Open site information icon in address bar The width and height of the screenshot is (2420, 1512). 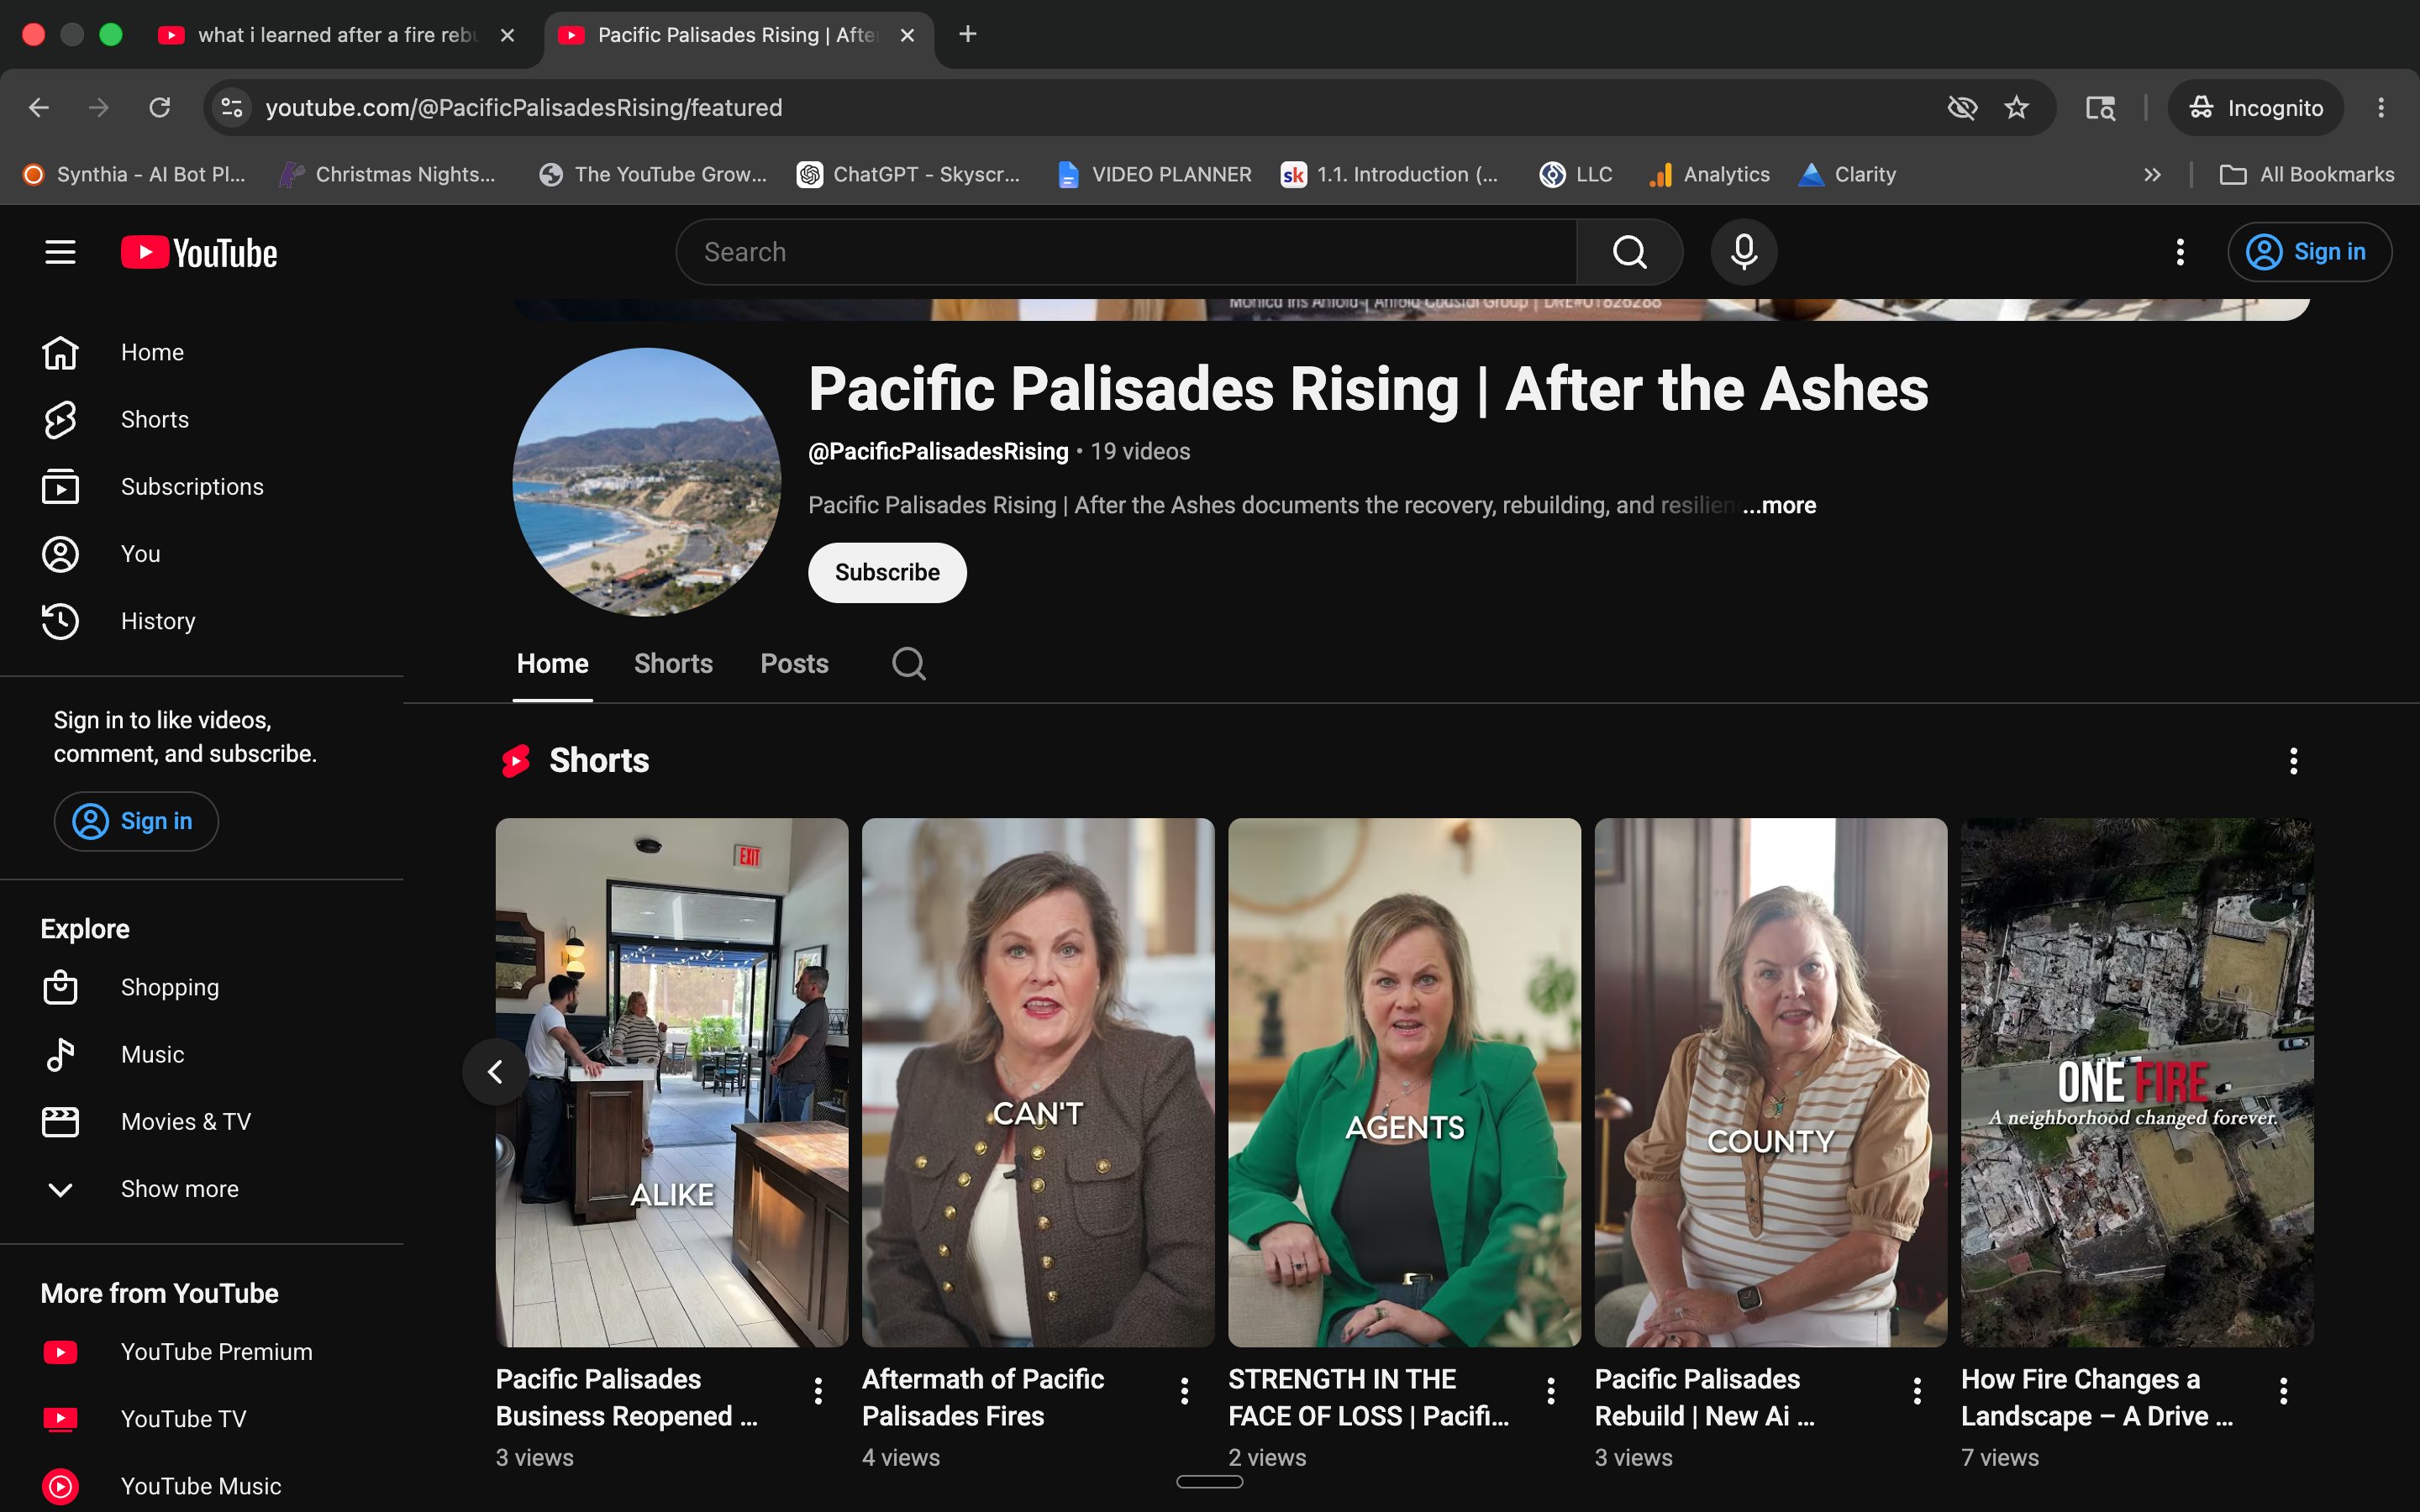232,108
